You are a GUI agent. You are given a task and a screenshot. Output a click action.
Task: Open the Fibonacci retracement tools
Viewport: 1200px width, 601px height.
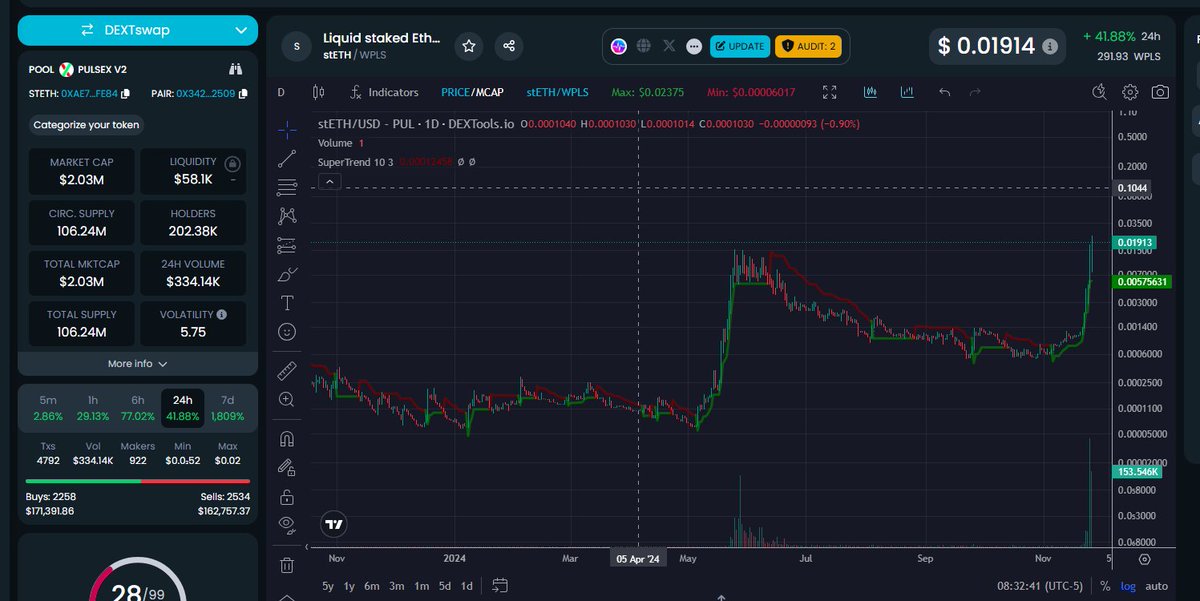click(x=287, y=186)
